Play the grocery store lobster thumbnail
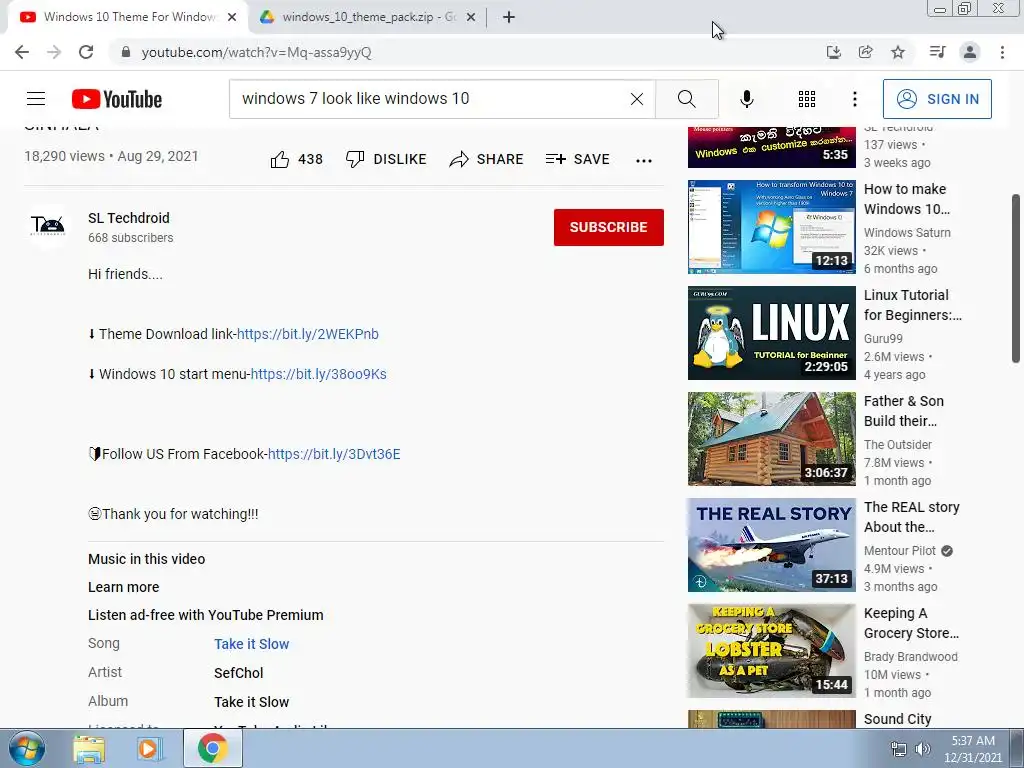 [x=771, y=650]
